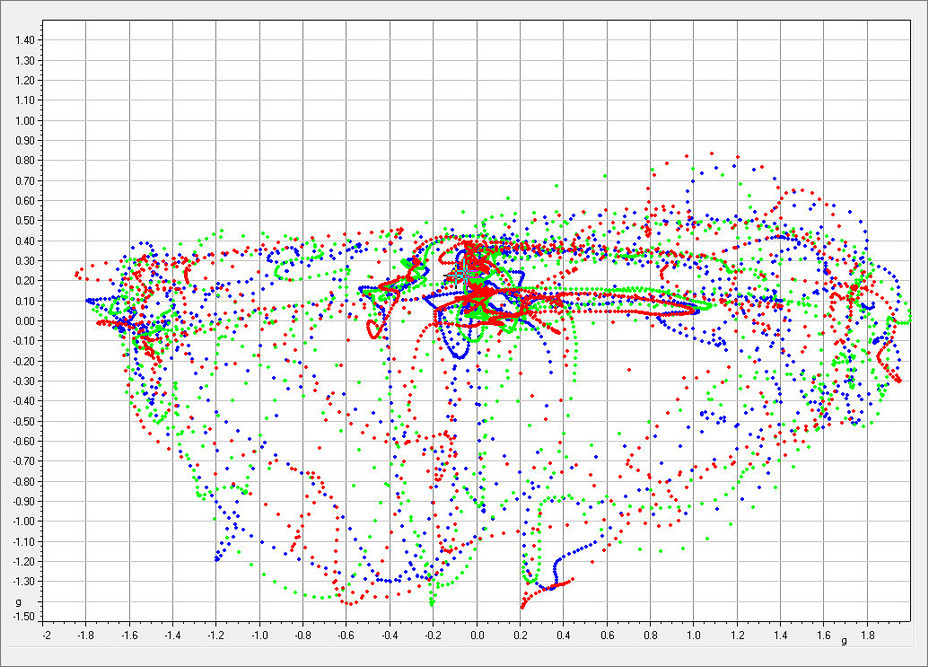Click the 0.50 tick label on the Y axis

click(23, 220)
